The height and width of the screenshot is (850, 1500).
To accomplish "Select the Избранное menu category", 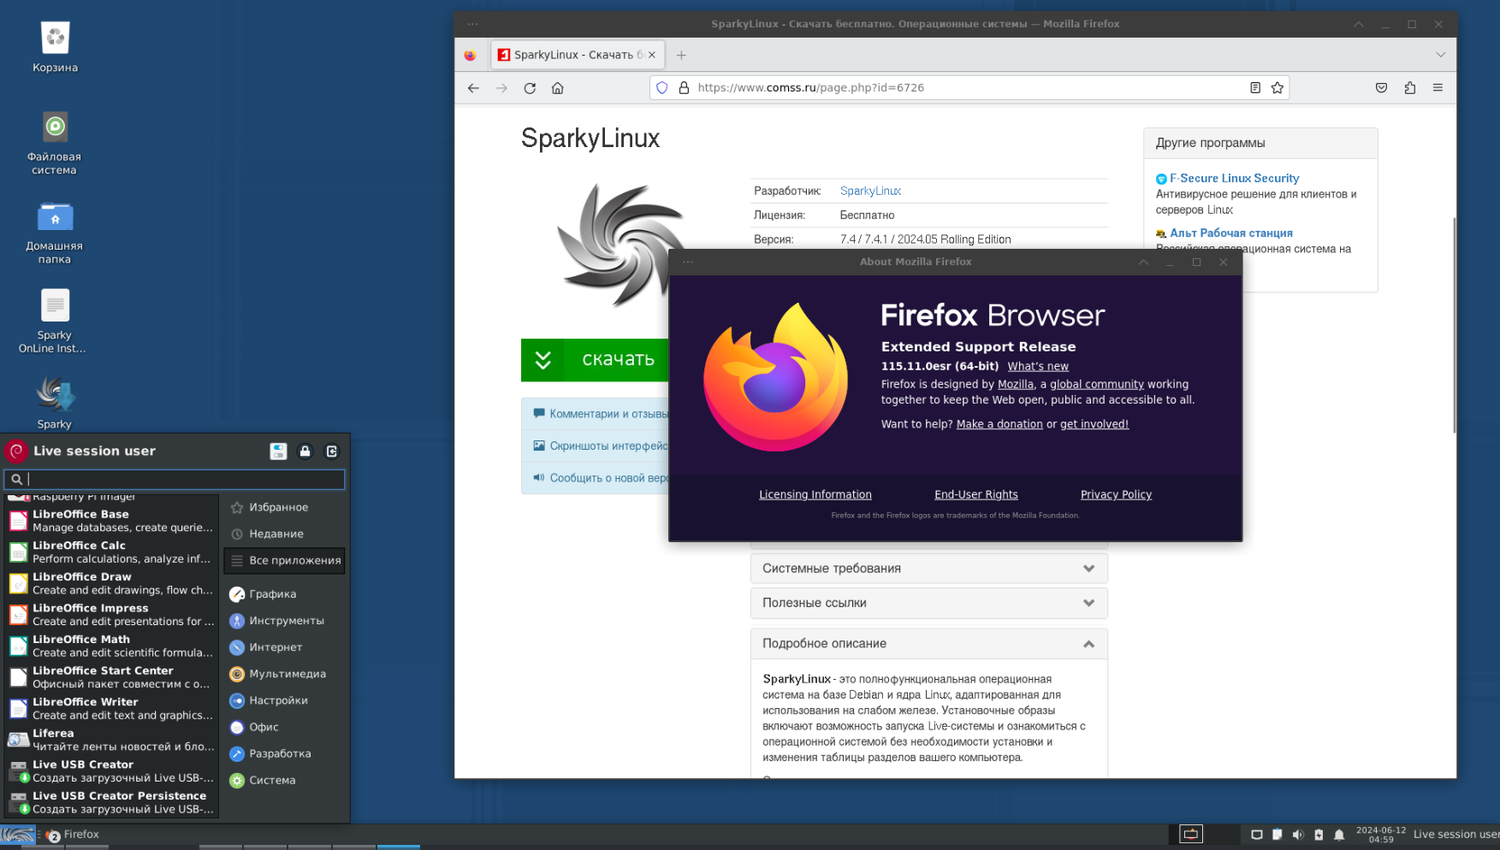I will 285,507.
